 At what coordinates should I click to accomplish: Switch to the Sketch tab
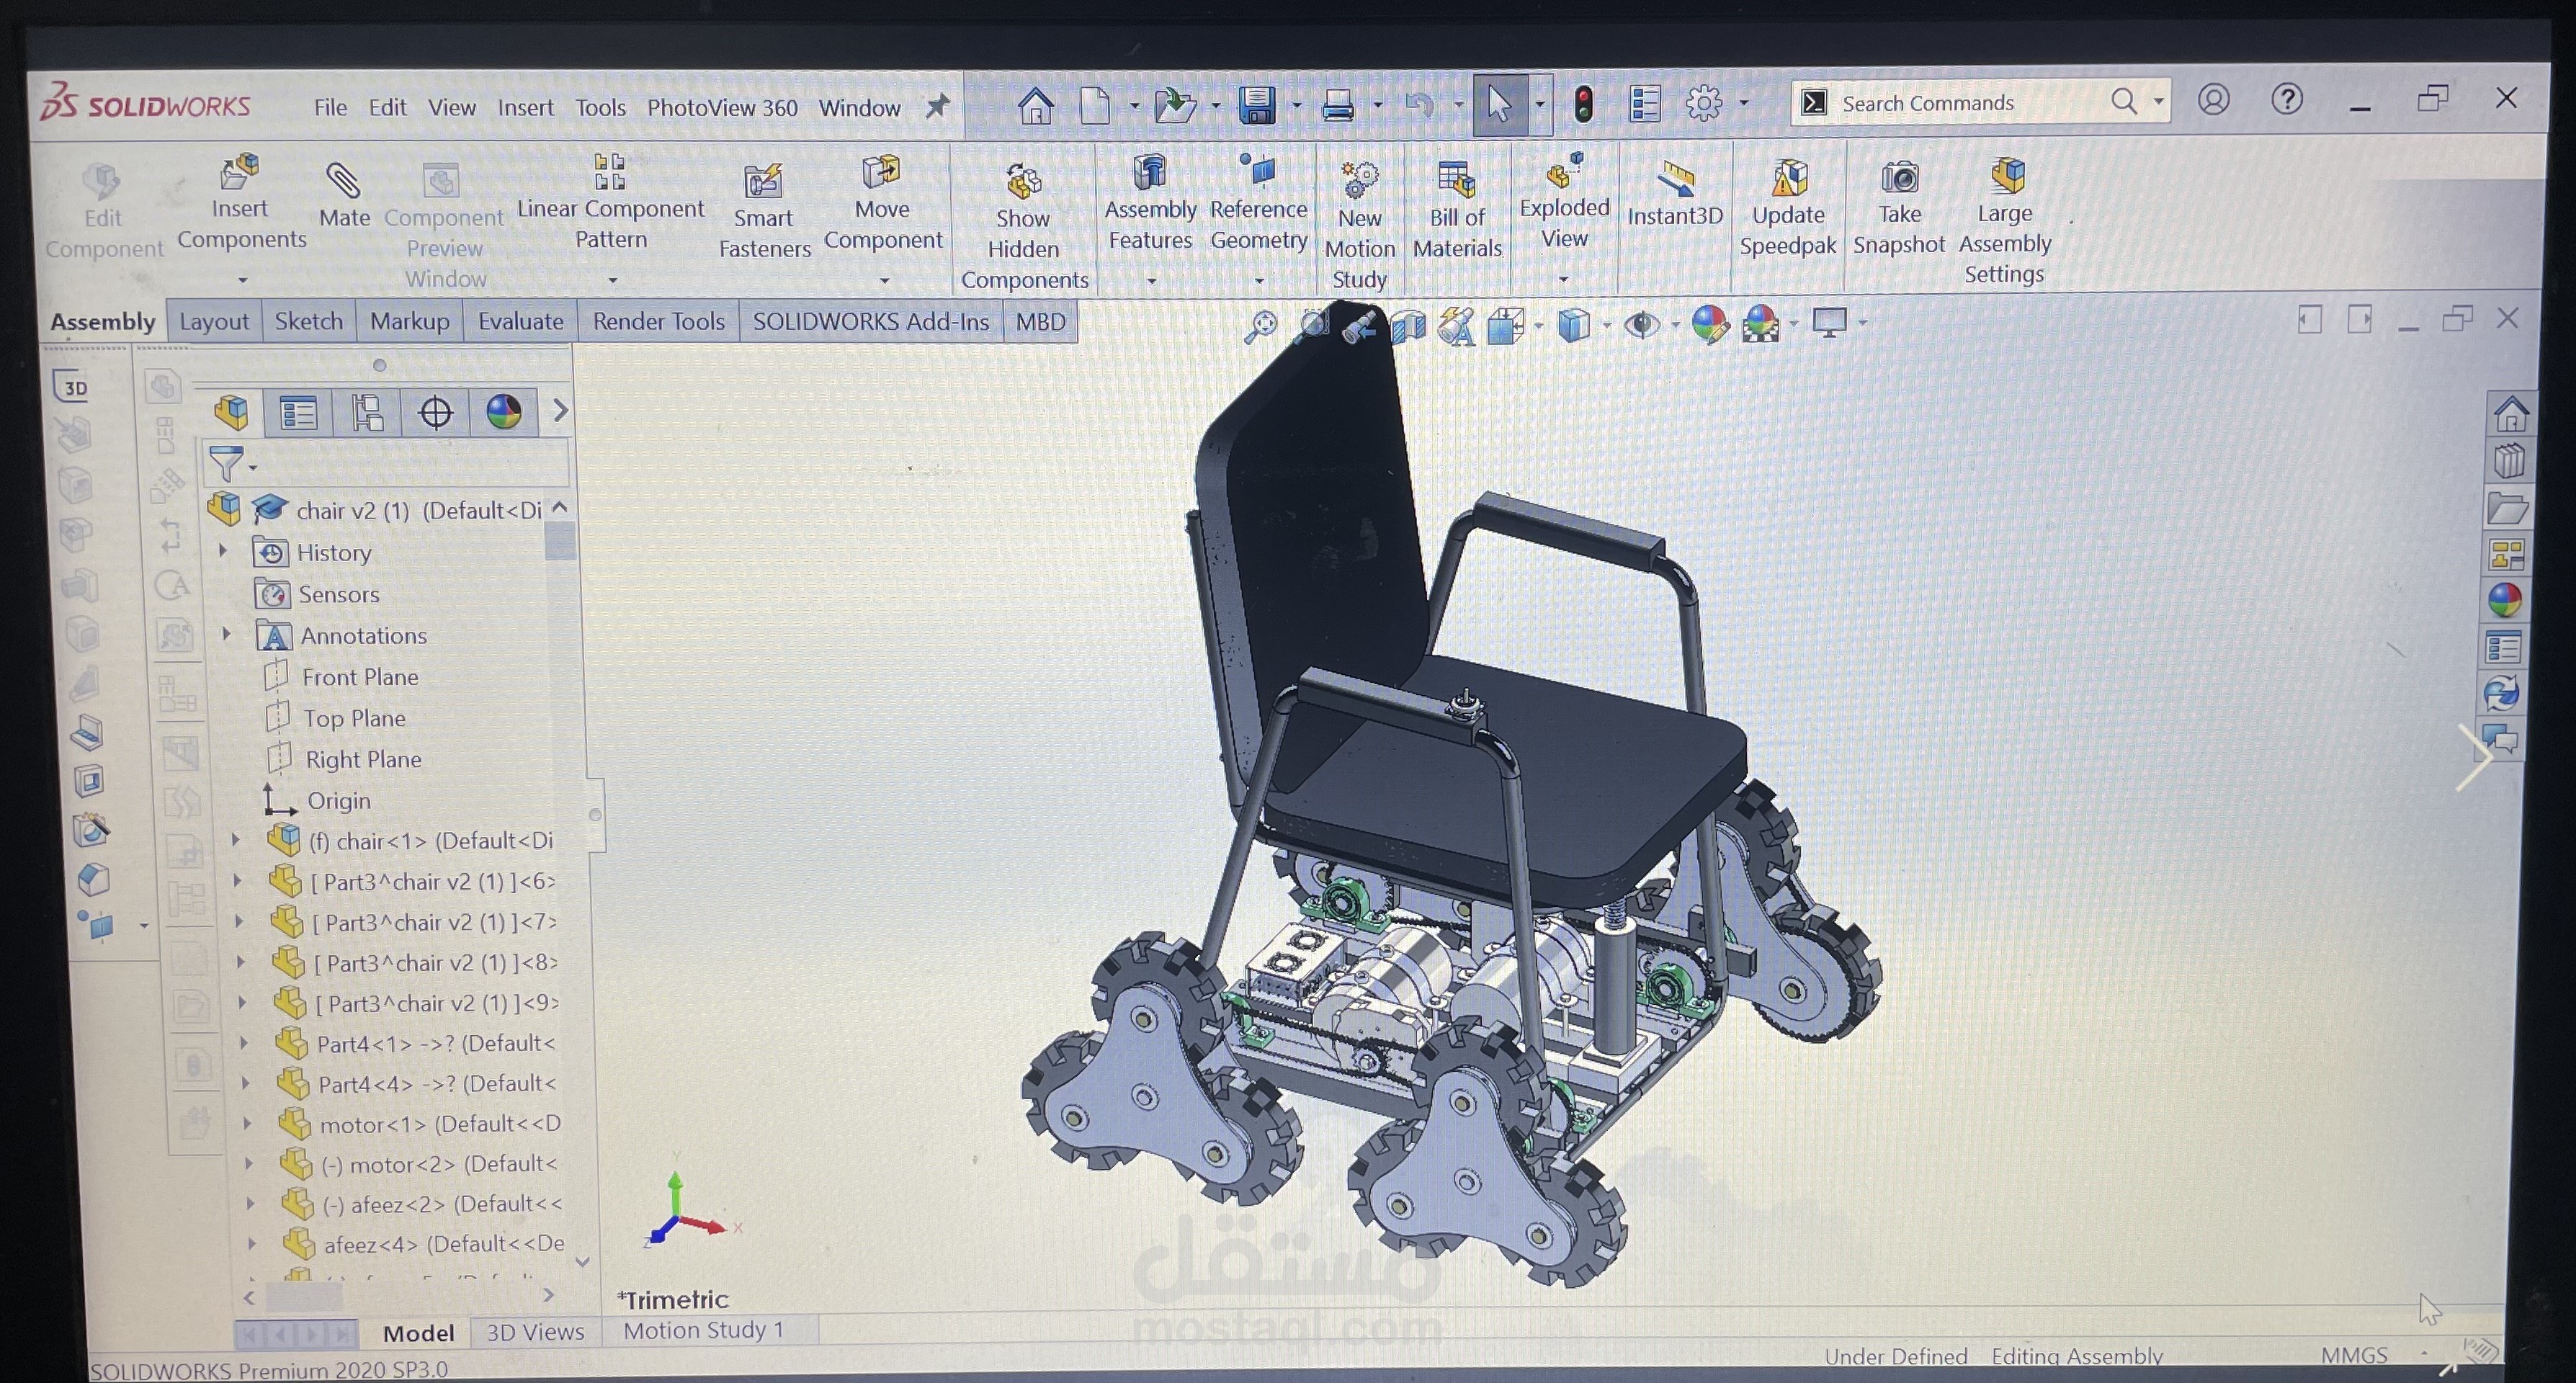308,321
